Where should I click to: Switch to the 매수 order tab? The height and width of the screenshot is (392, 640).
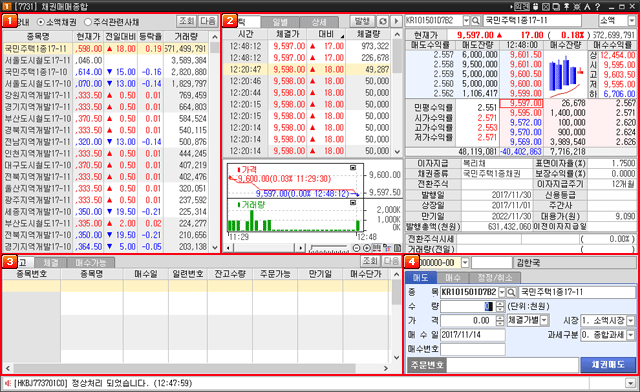[x=453, y=278]
